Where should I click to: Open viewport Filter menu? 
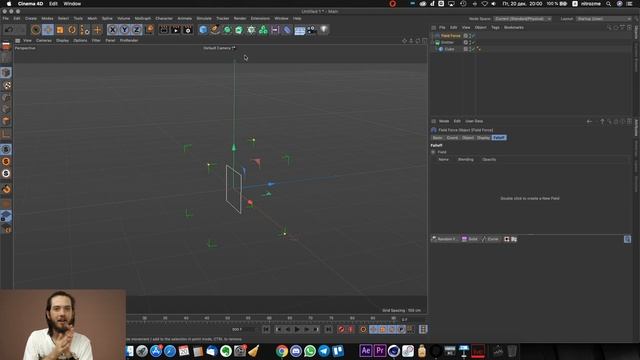click(96, 40)
